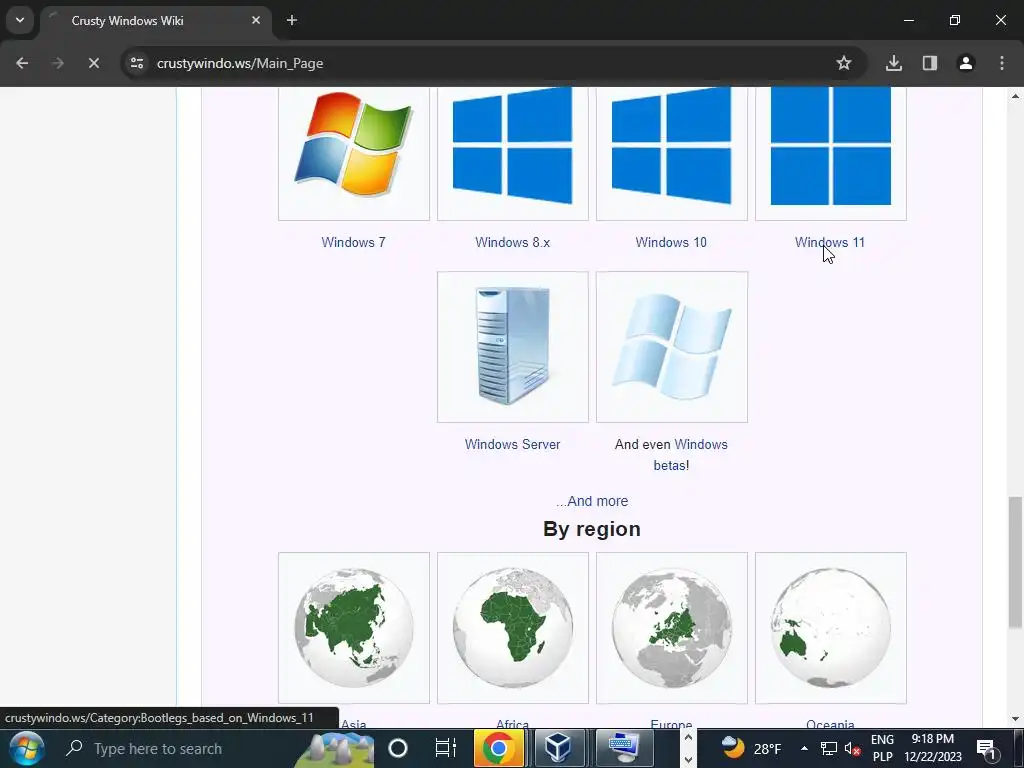This screenshot has height=768, width=1024.
Task: Follow the Windows betas text link
Action: [x=690, y=455]
